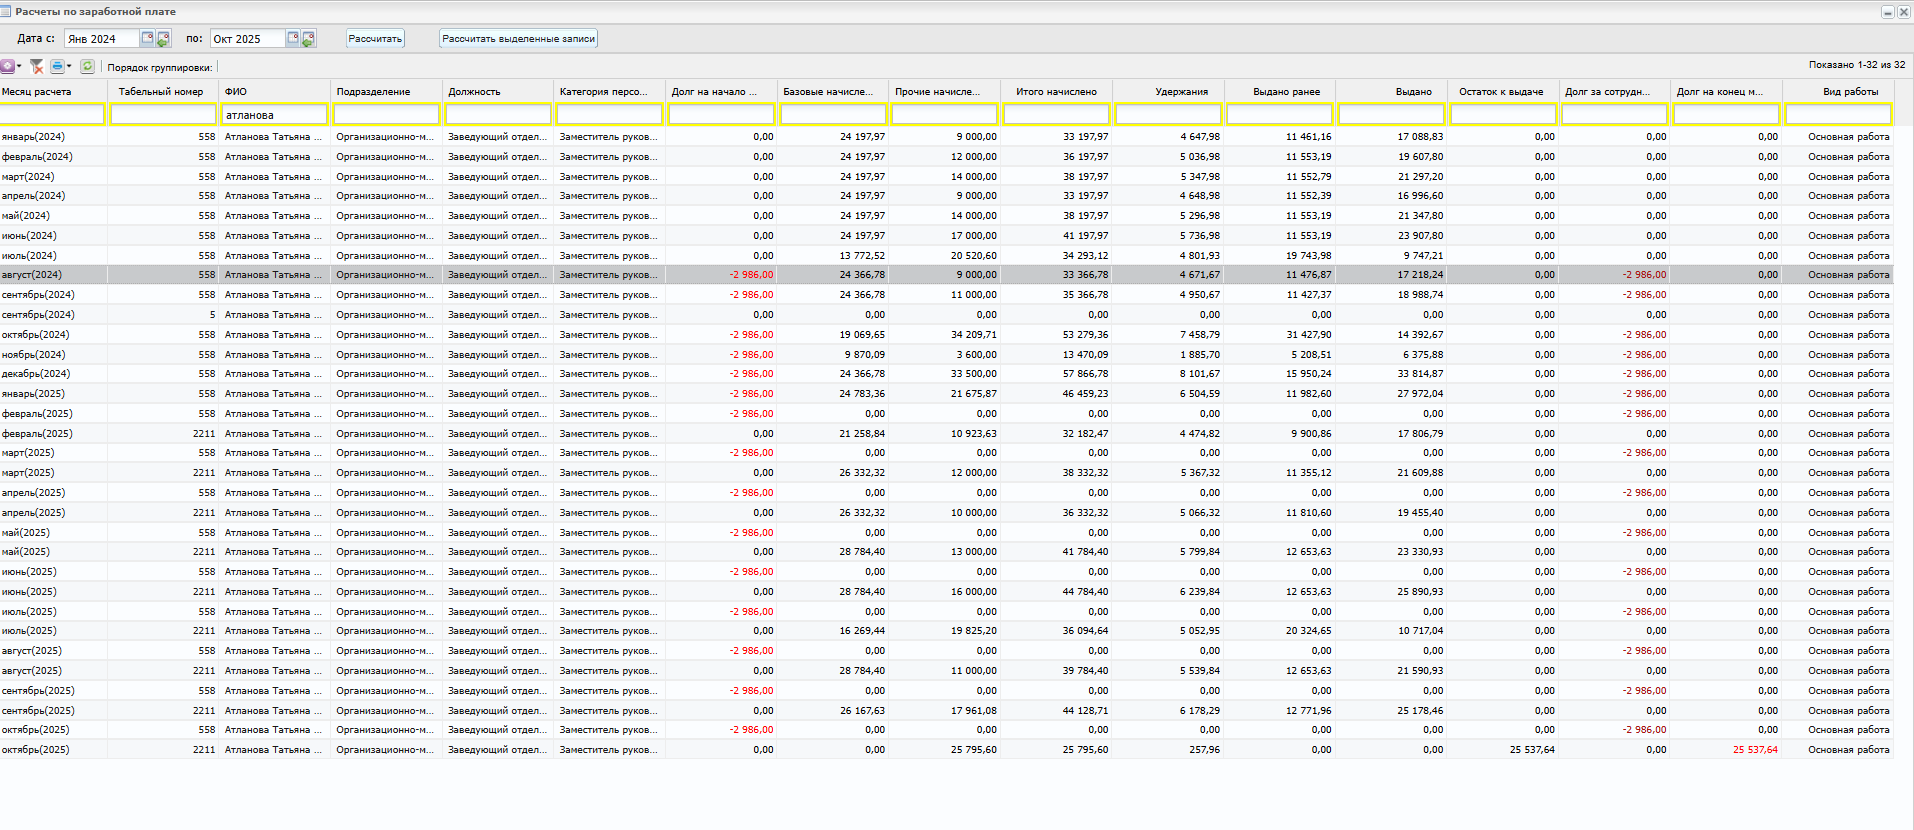Screen dimensions: 1914x830
Task: Minimize the payroll calculations panel
Action: (1887, 12)
